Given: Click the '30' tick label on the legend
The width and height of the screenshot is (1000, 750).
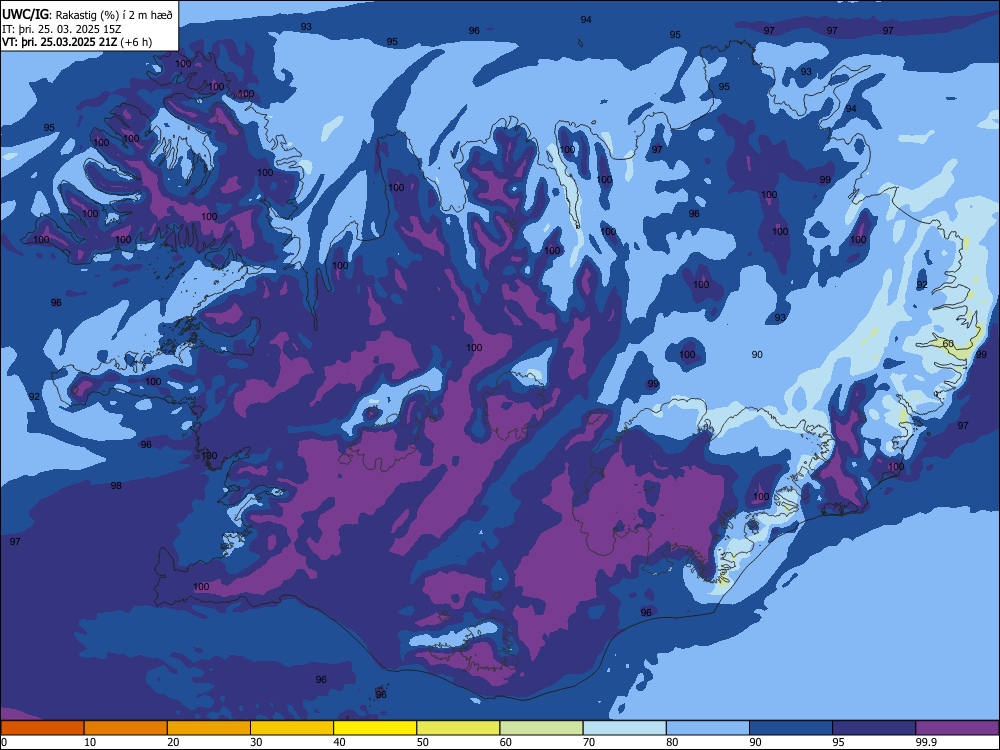Looking at the screenshot, I should tap(256, 742).
